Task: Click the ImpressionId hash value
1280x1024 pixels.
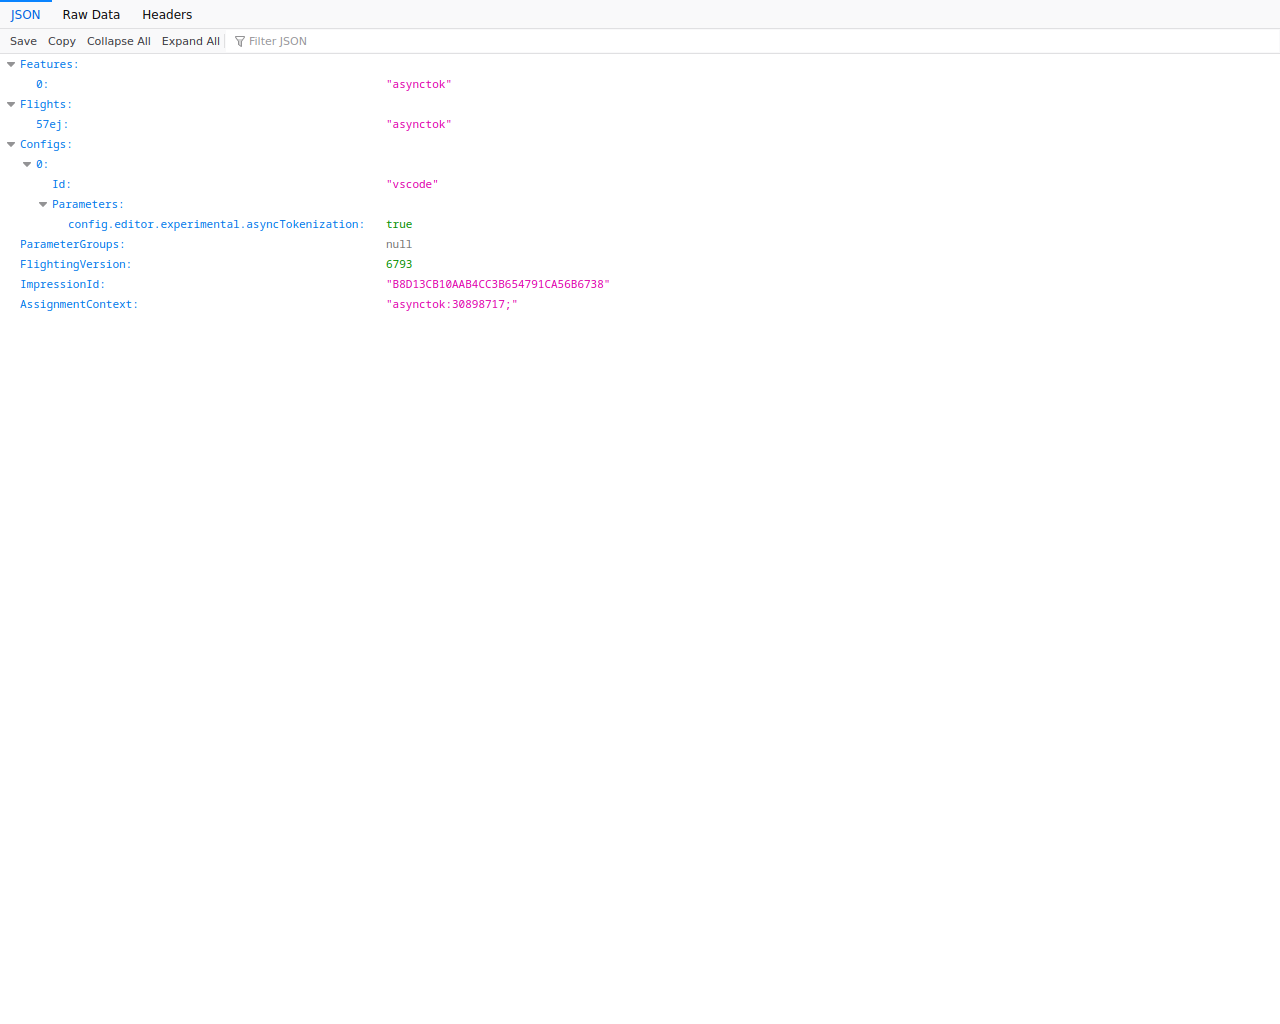Action: pyautogui.click(x=498, y=284)
